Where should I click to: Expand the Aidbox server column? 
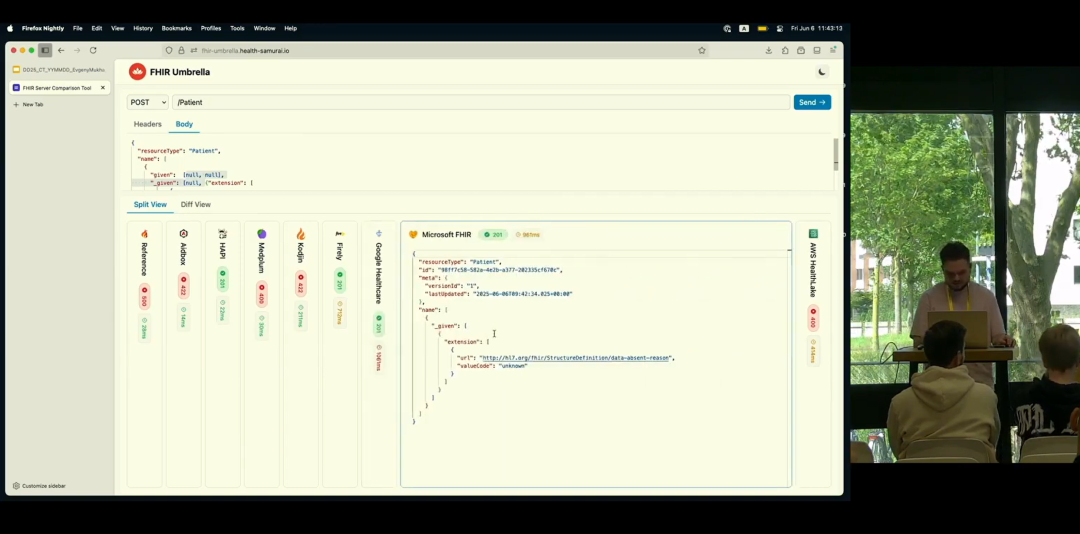[183, 354]
